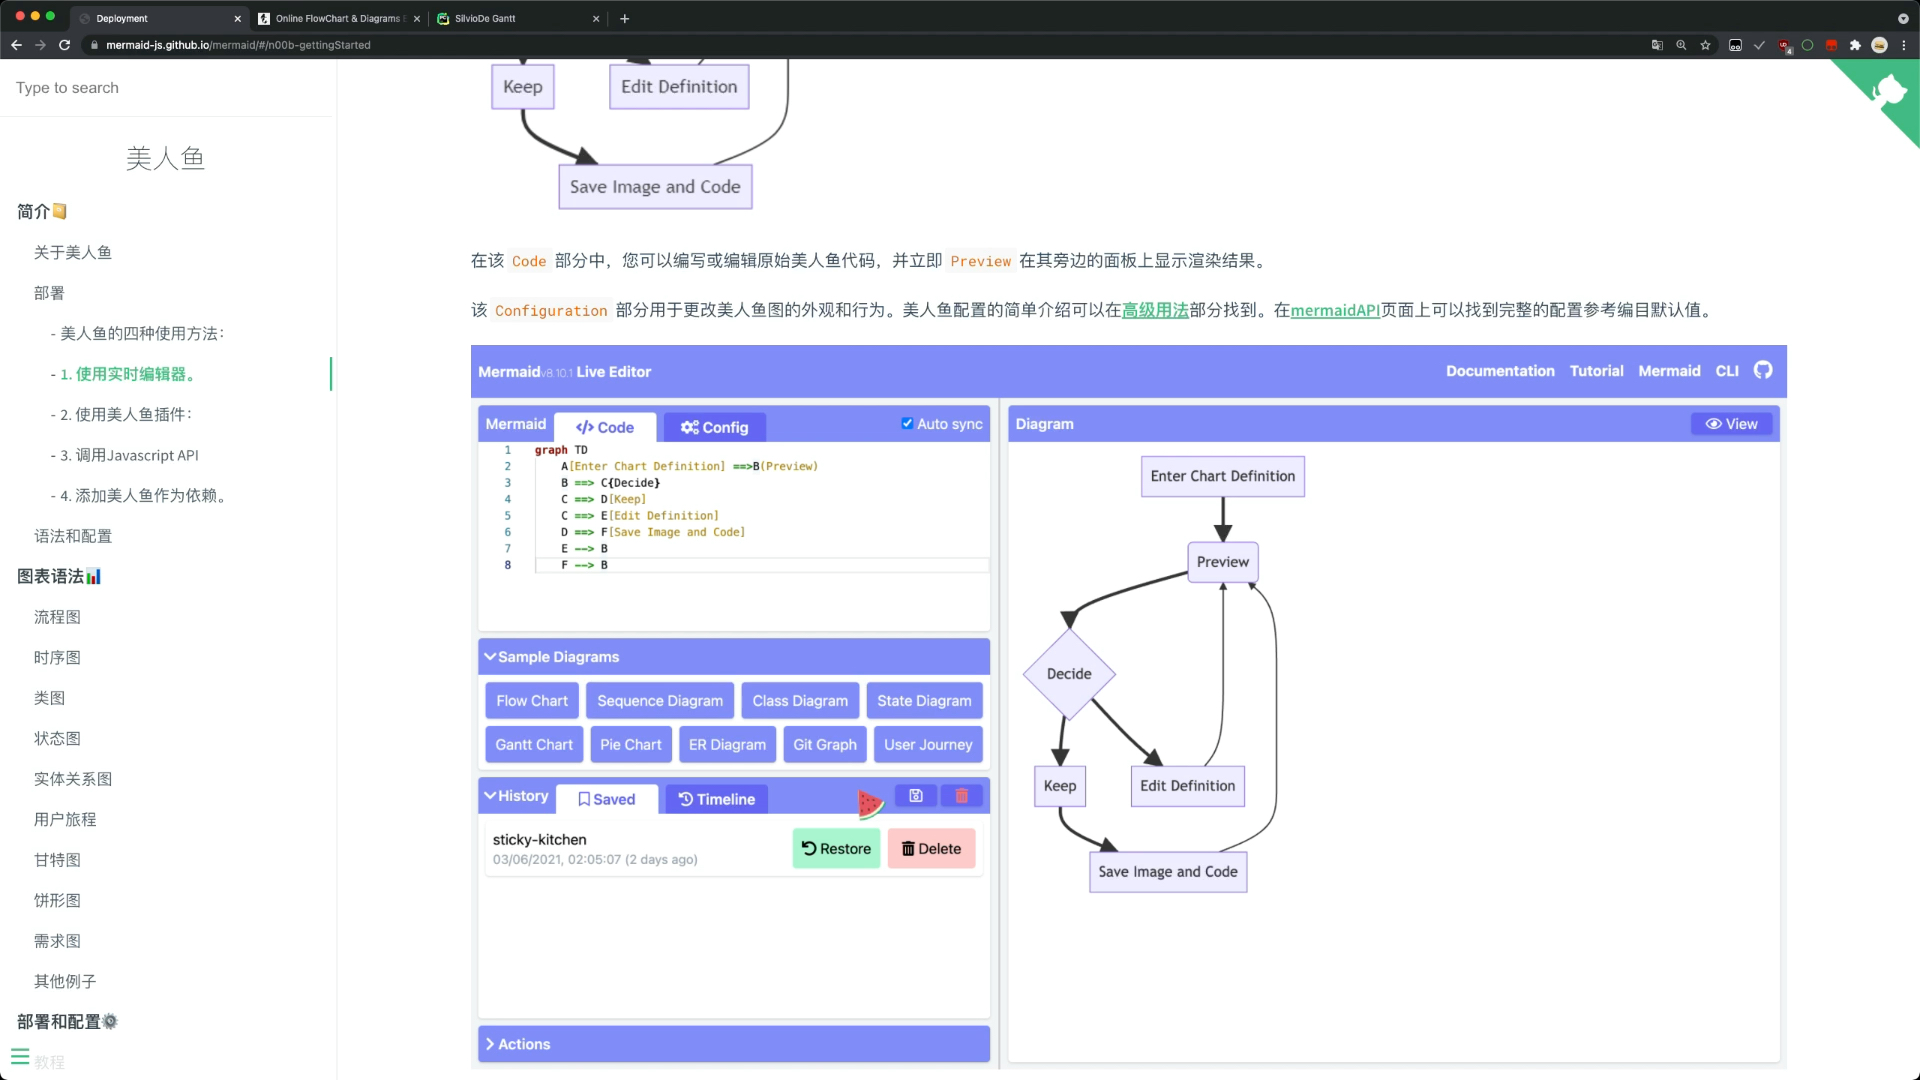Load the State Diagram sample
The height and width of the screenshot is (1080, 1920).
point(924,701)
